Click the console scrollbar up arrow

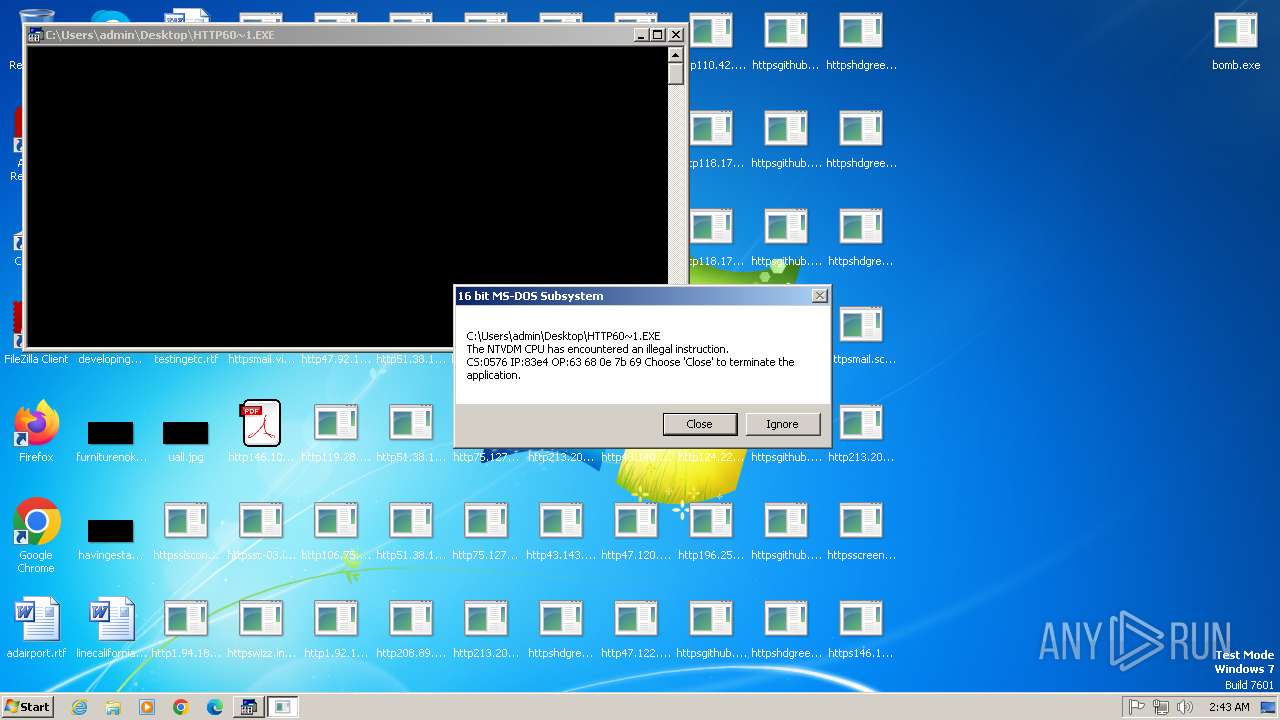(676, 54)
